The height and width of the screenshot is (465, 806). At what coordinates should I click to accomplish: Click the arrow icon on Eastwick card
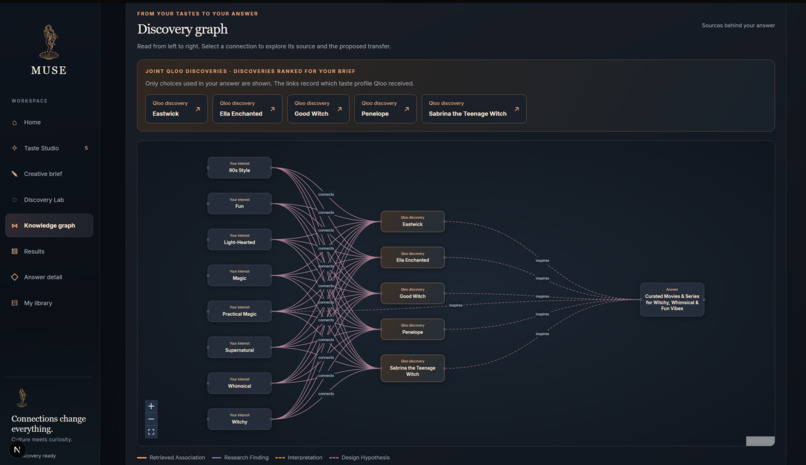197,109
